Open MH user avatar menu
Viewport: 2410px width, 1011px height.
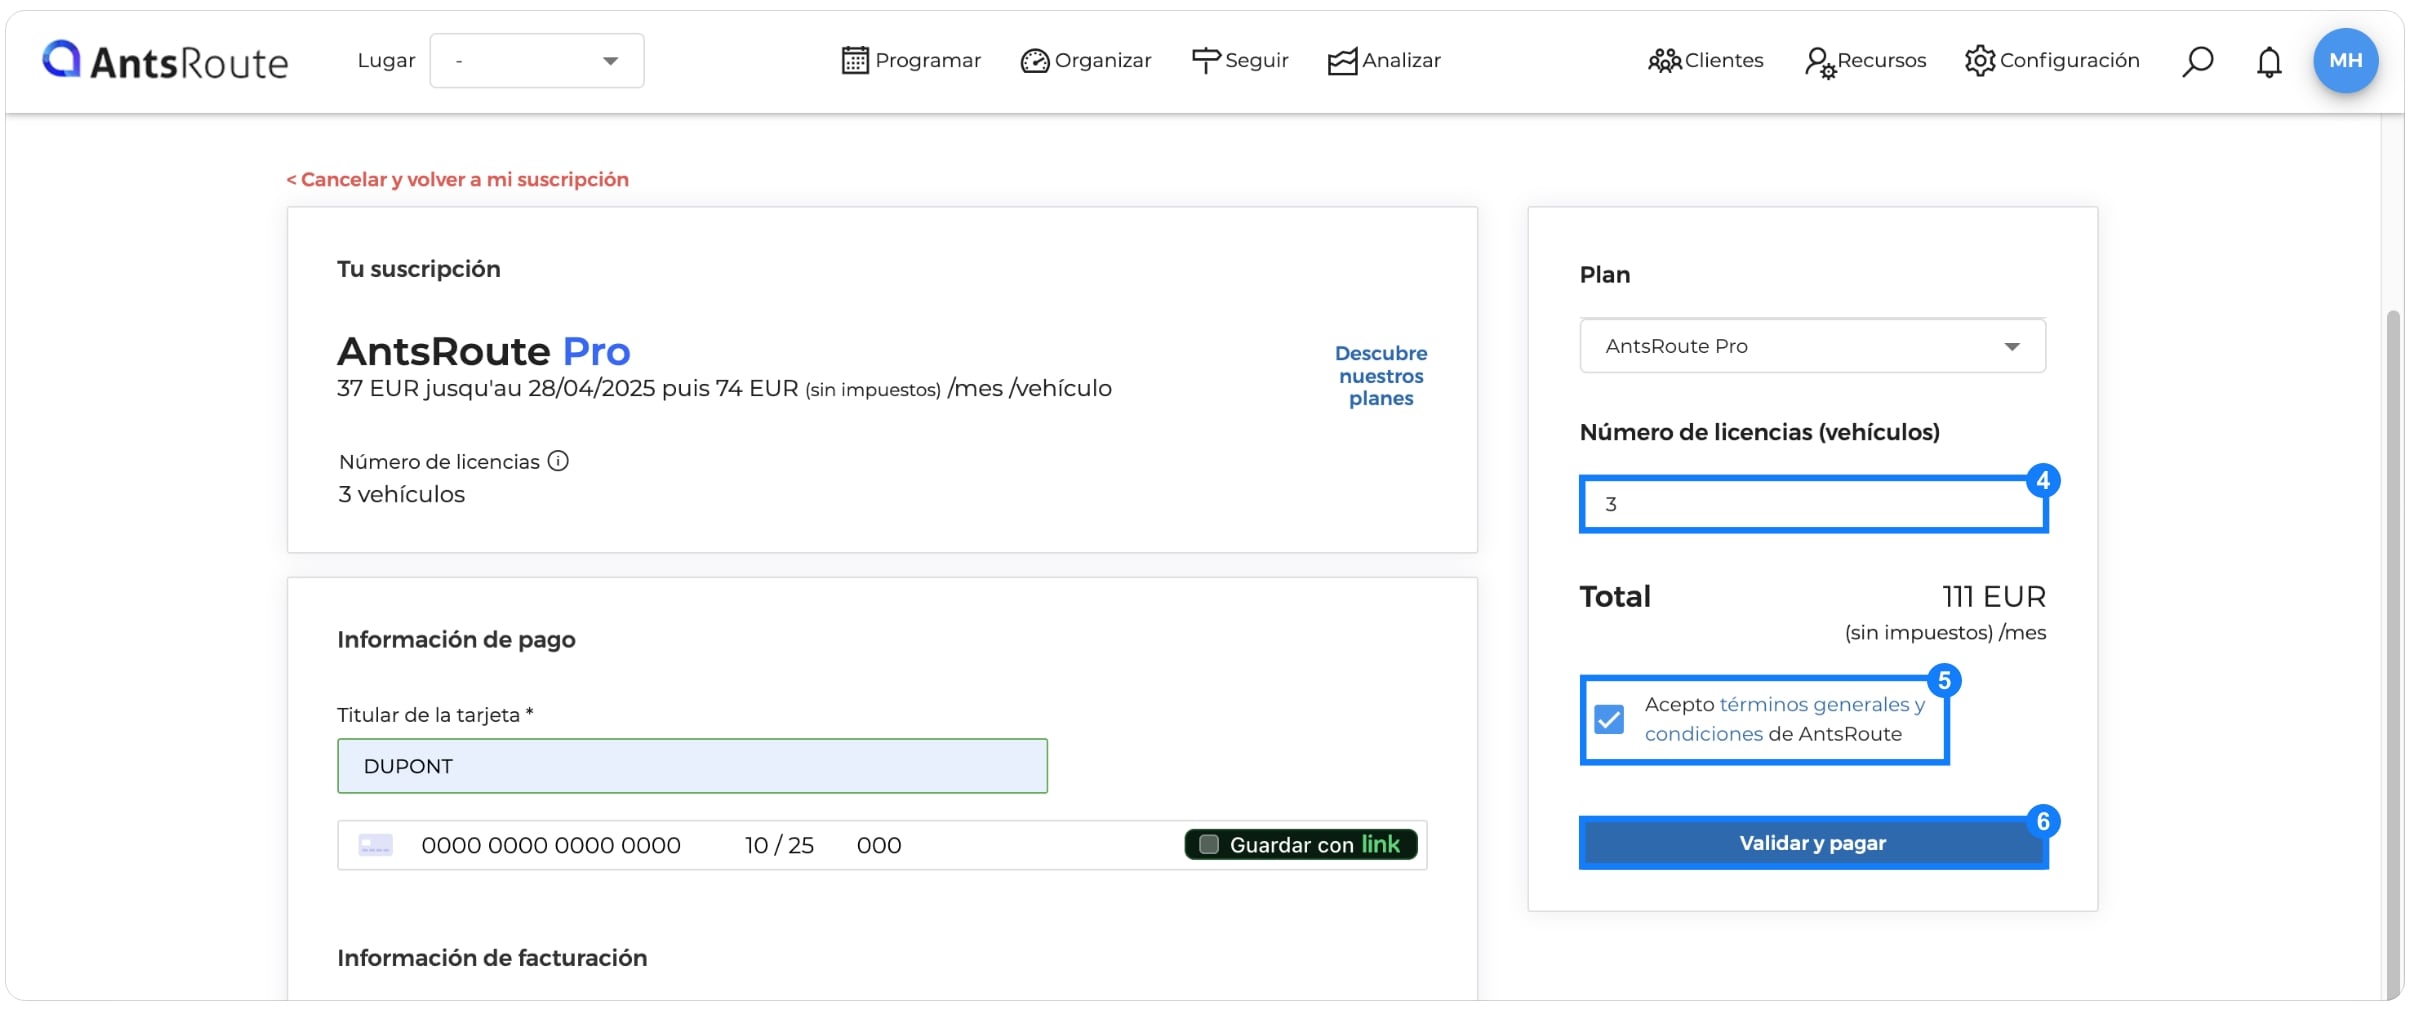coord(2345,61)
